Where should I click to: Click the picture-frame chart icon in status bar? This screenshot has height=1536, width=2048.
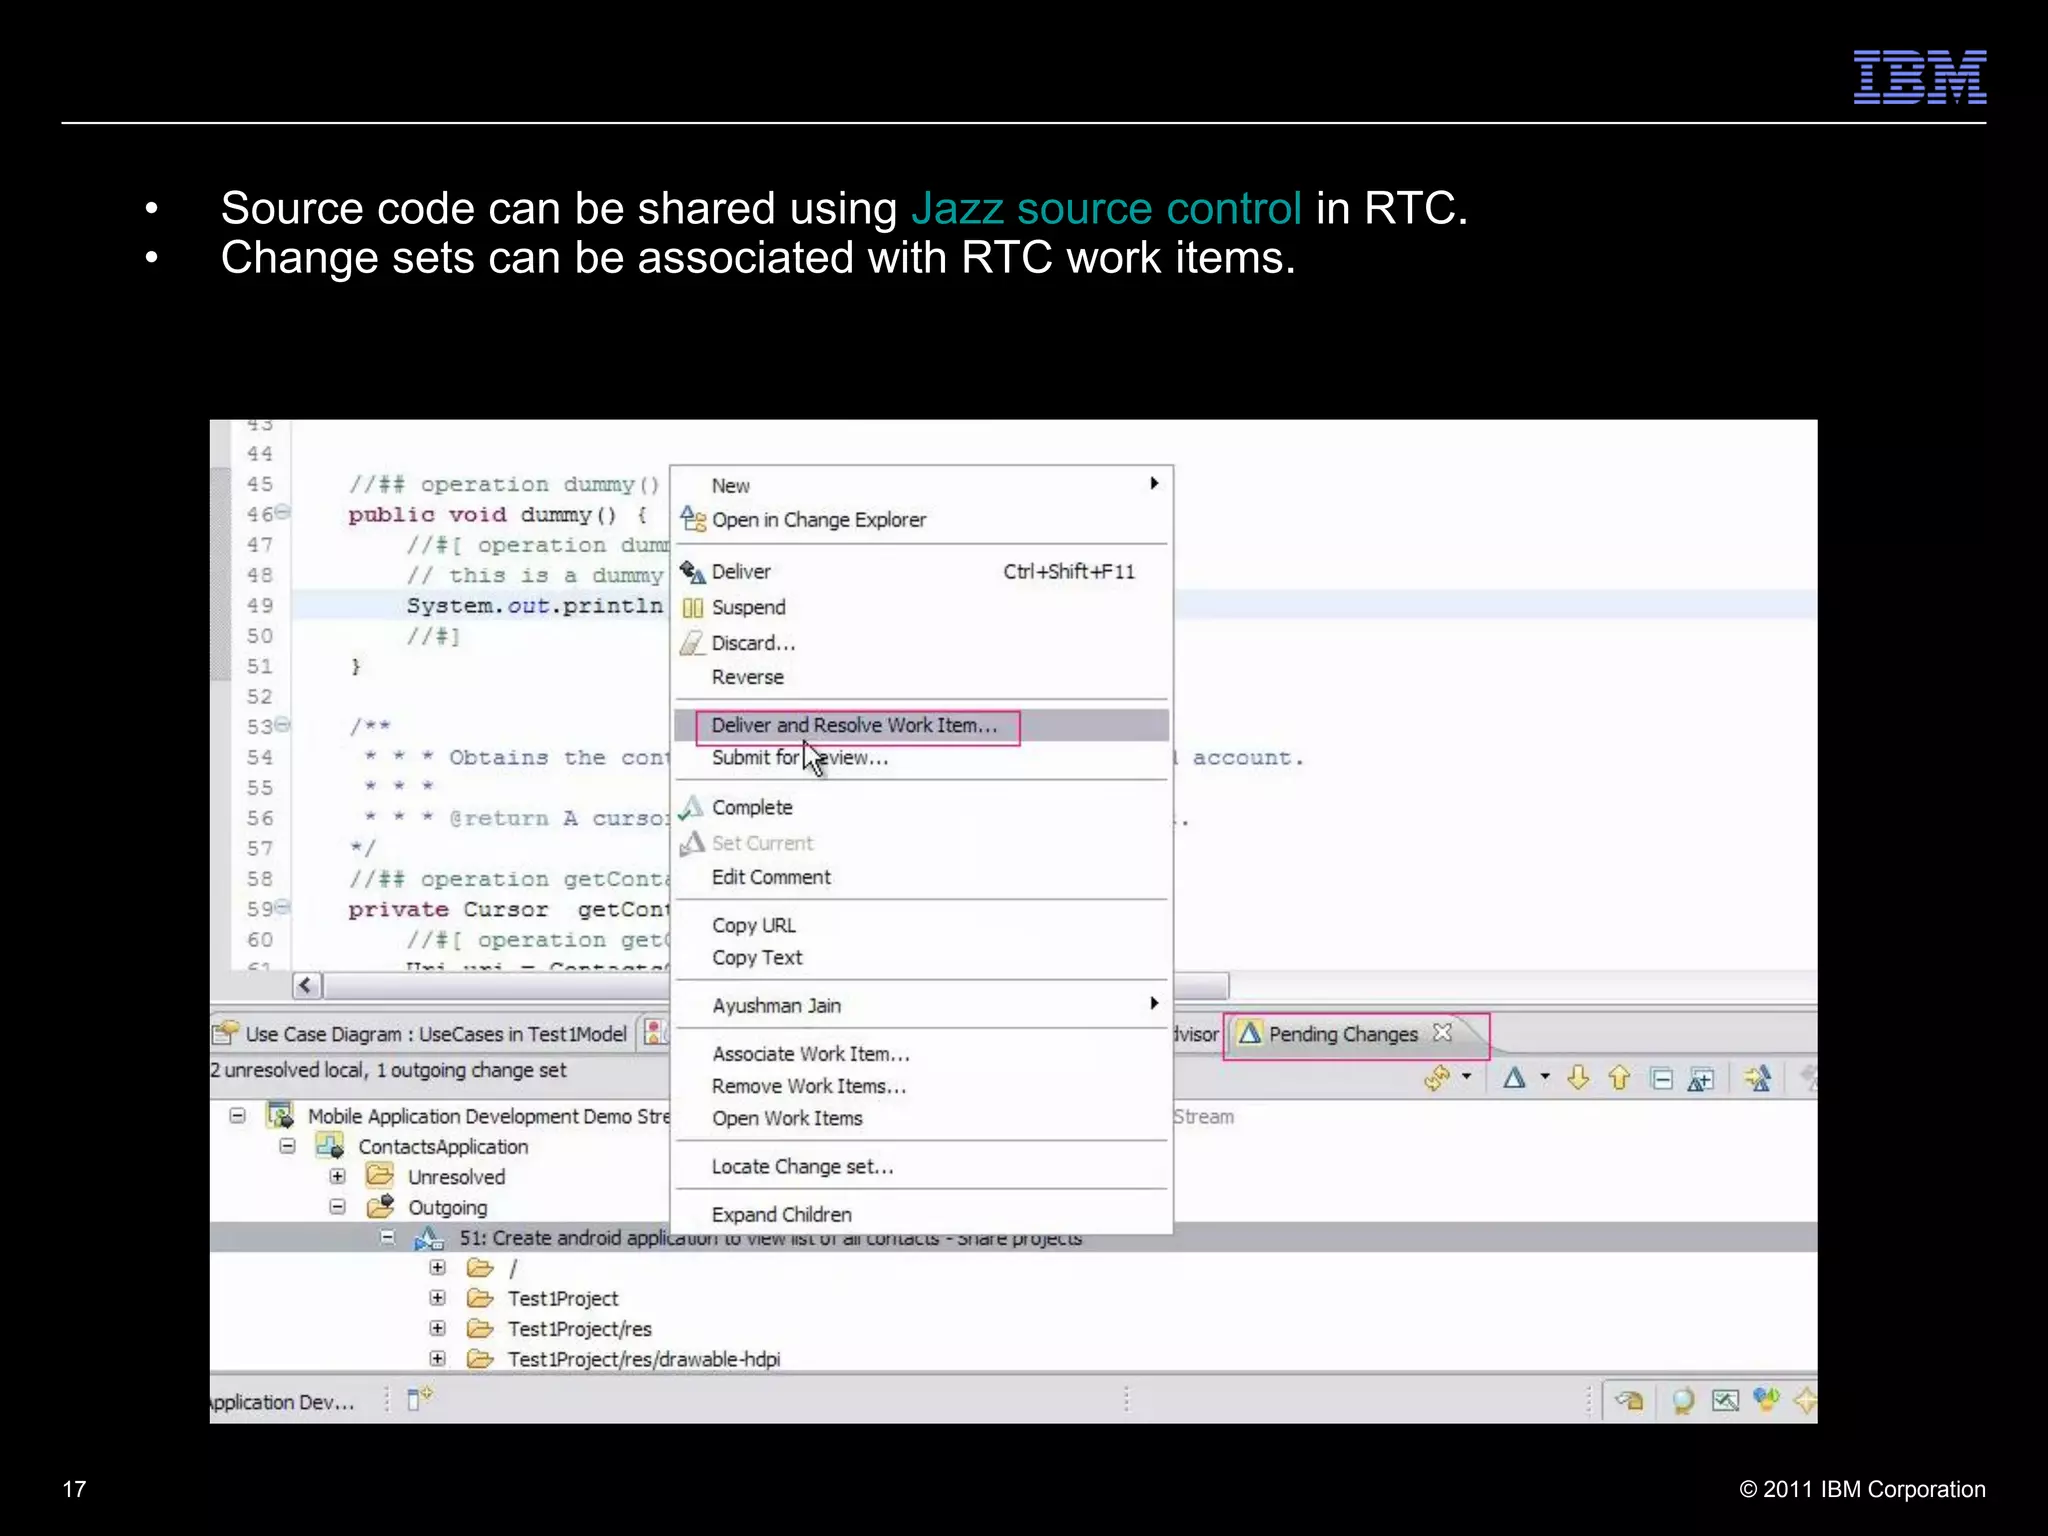[x=1725, y=1400]
